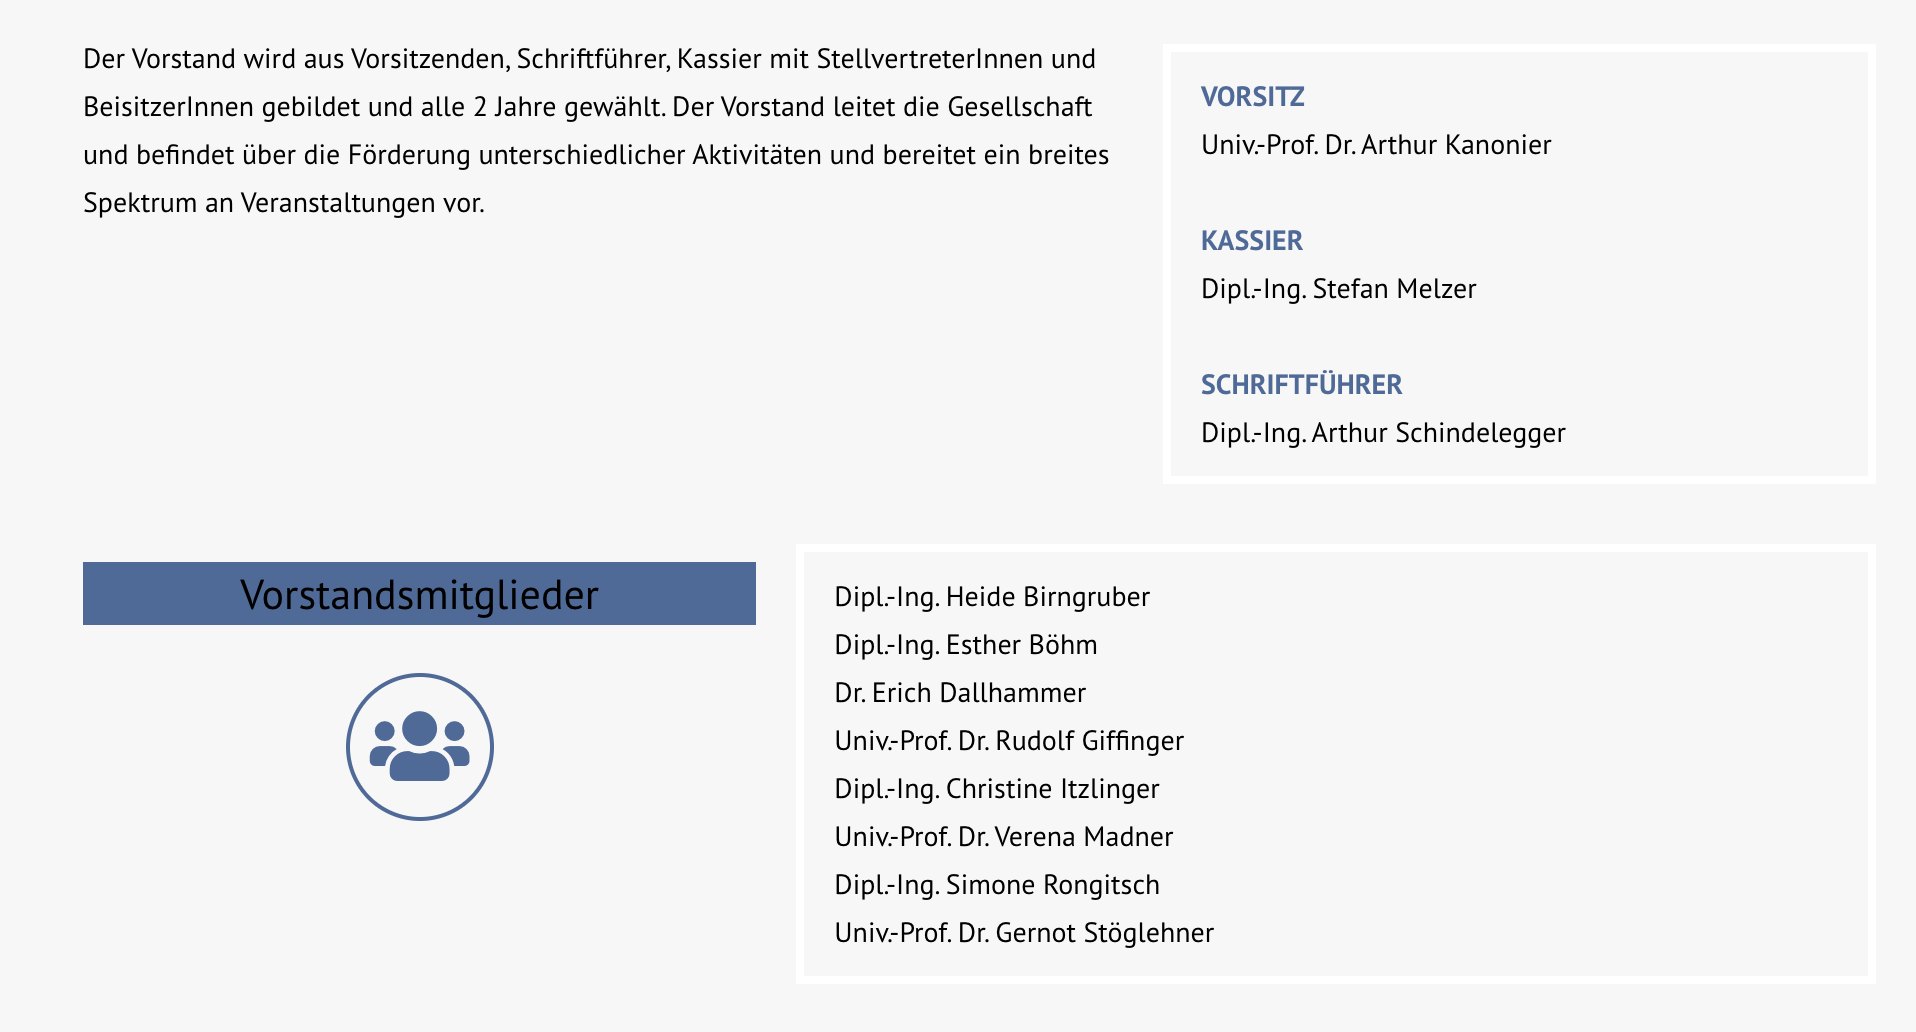Click Dipl.-Ing. Simone Rongitsch entry
The width and height of the screenshot is (1916, 1032).
tap(997, 885)
